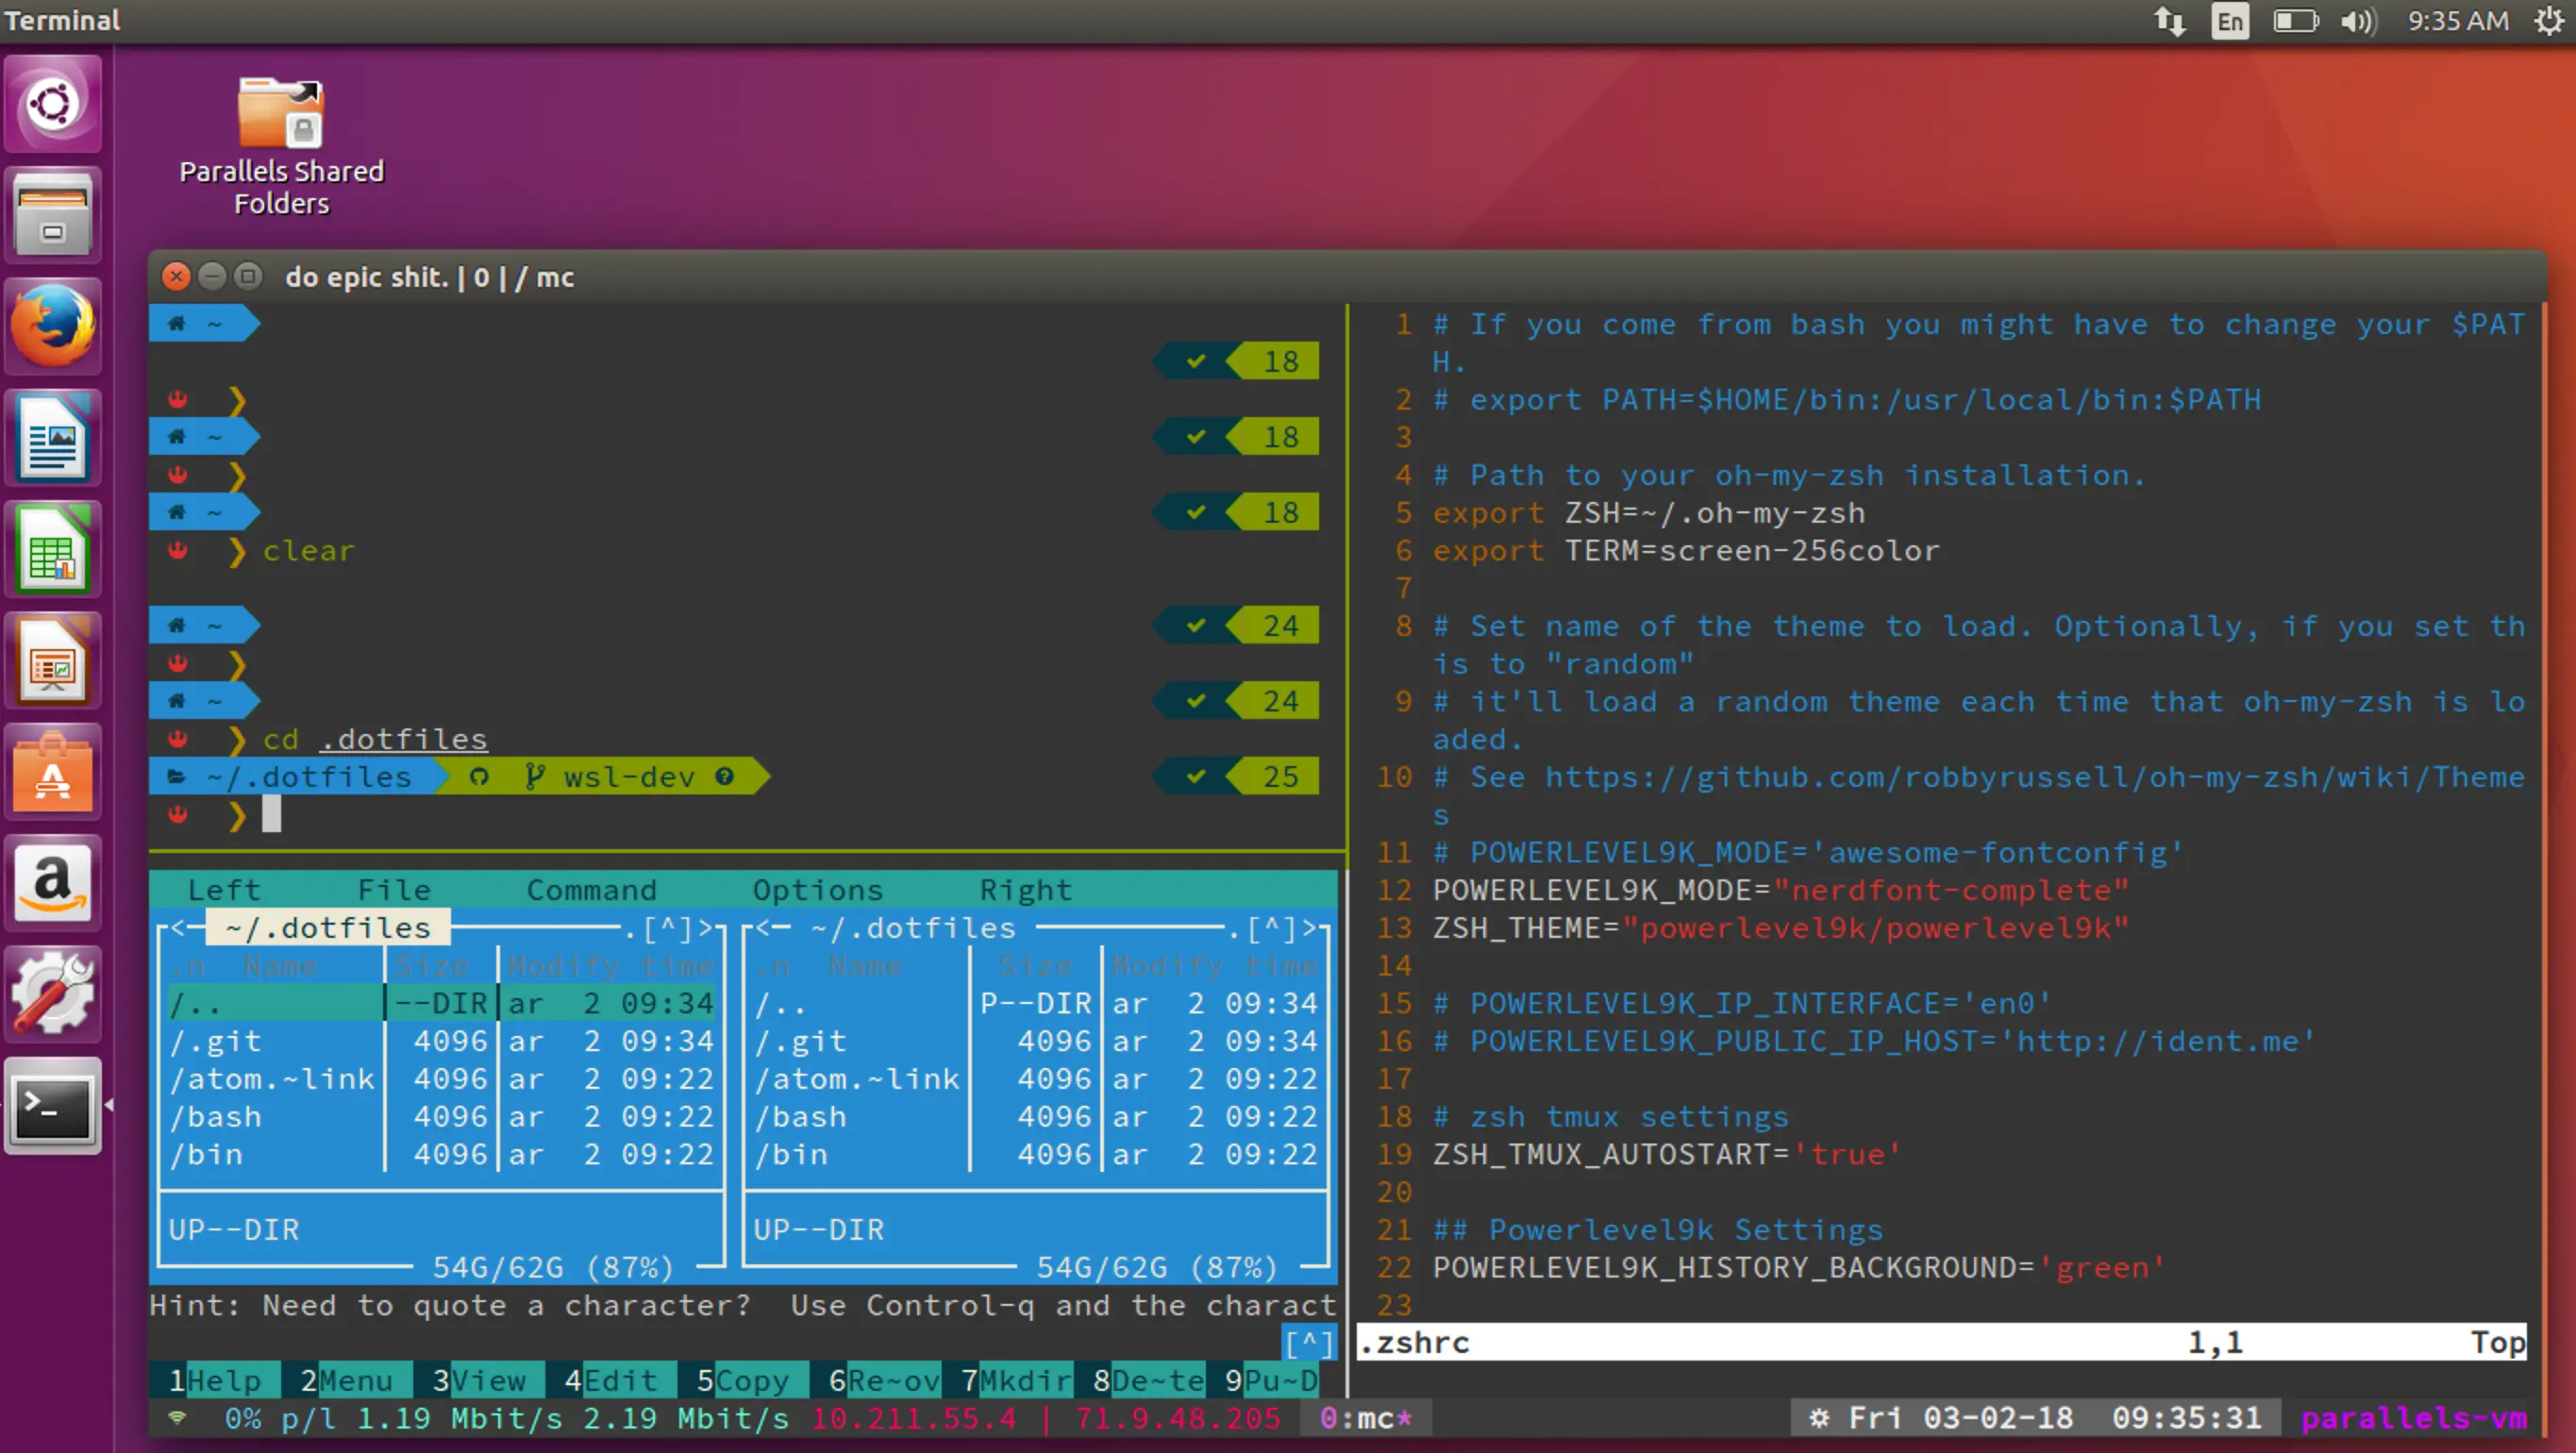The image size is (2576, 1453).
Task: Open the Right menu in Midnight Commander
Action: point(1025,889)
